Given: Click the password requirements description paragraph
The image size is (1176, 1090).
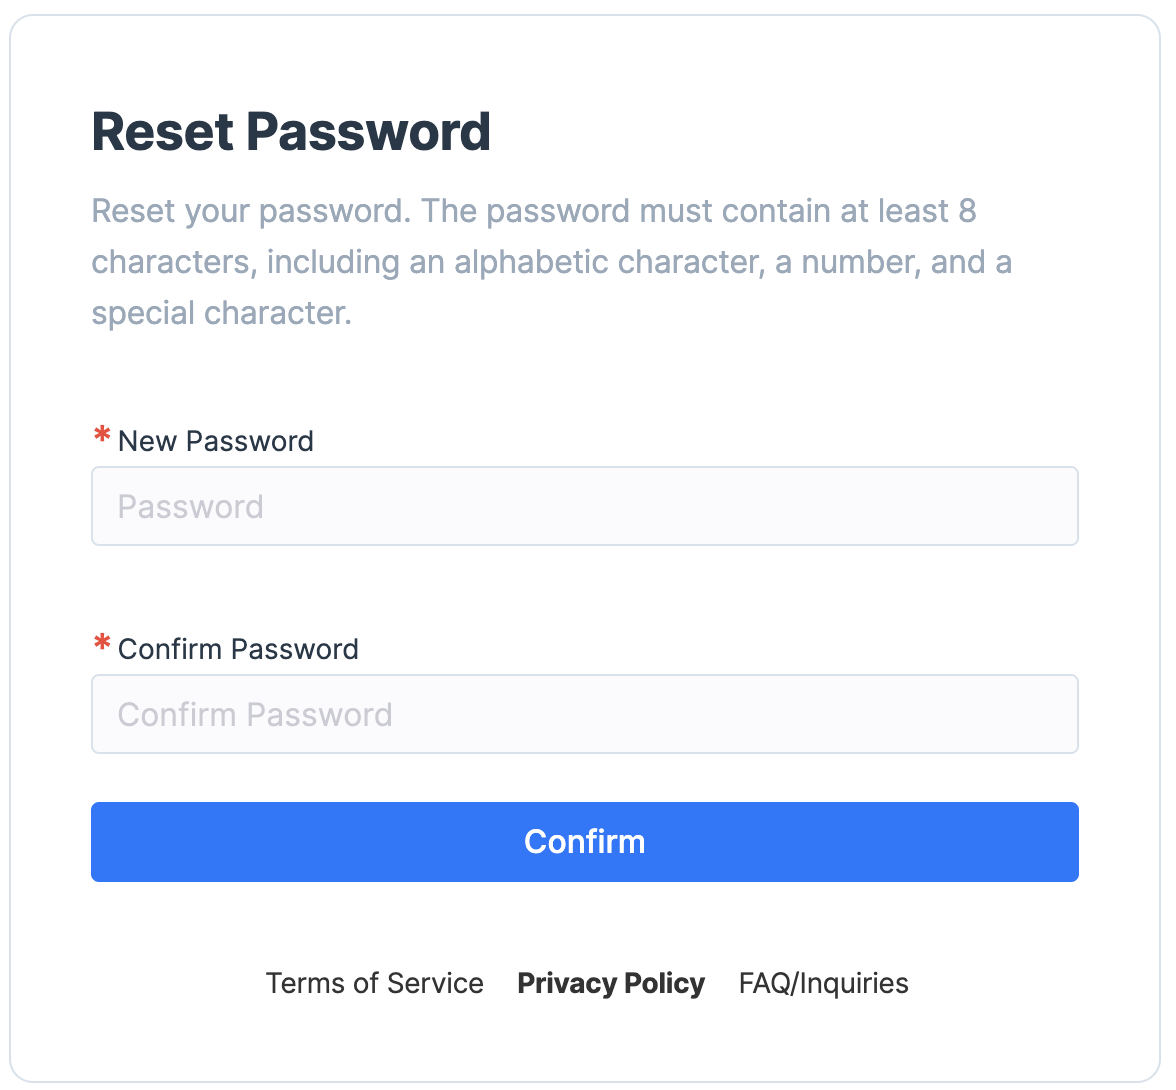Looking at the screenshot, I should coord(551,262).
